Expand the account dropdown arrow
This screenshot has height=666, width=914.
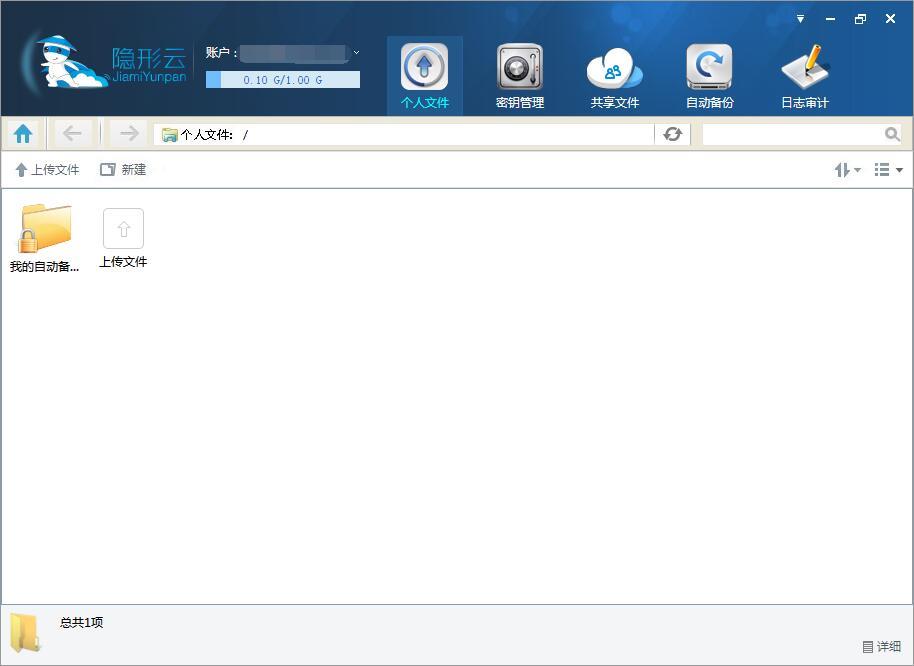tap(356, 52)
